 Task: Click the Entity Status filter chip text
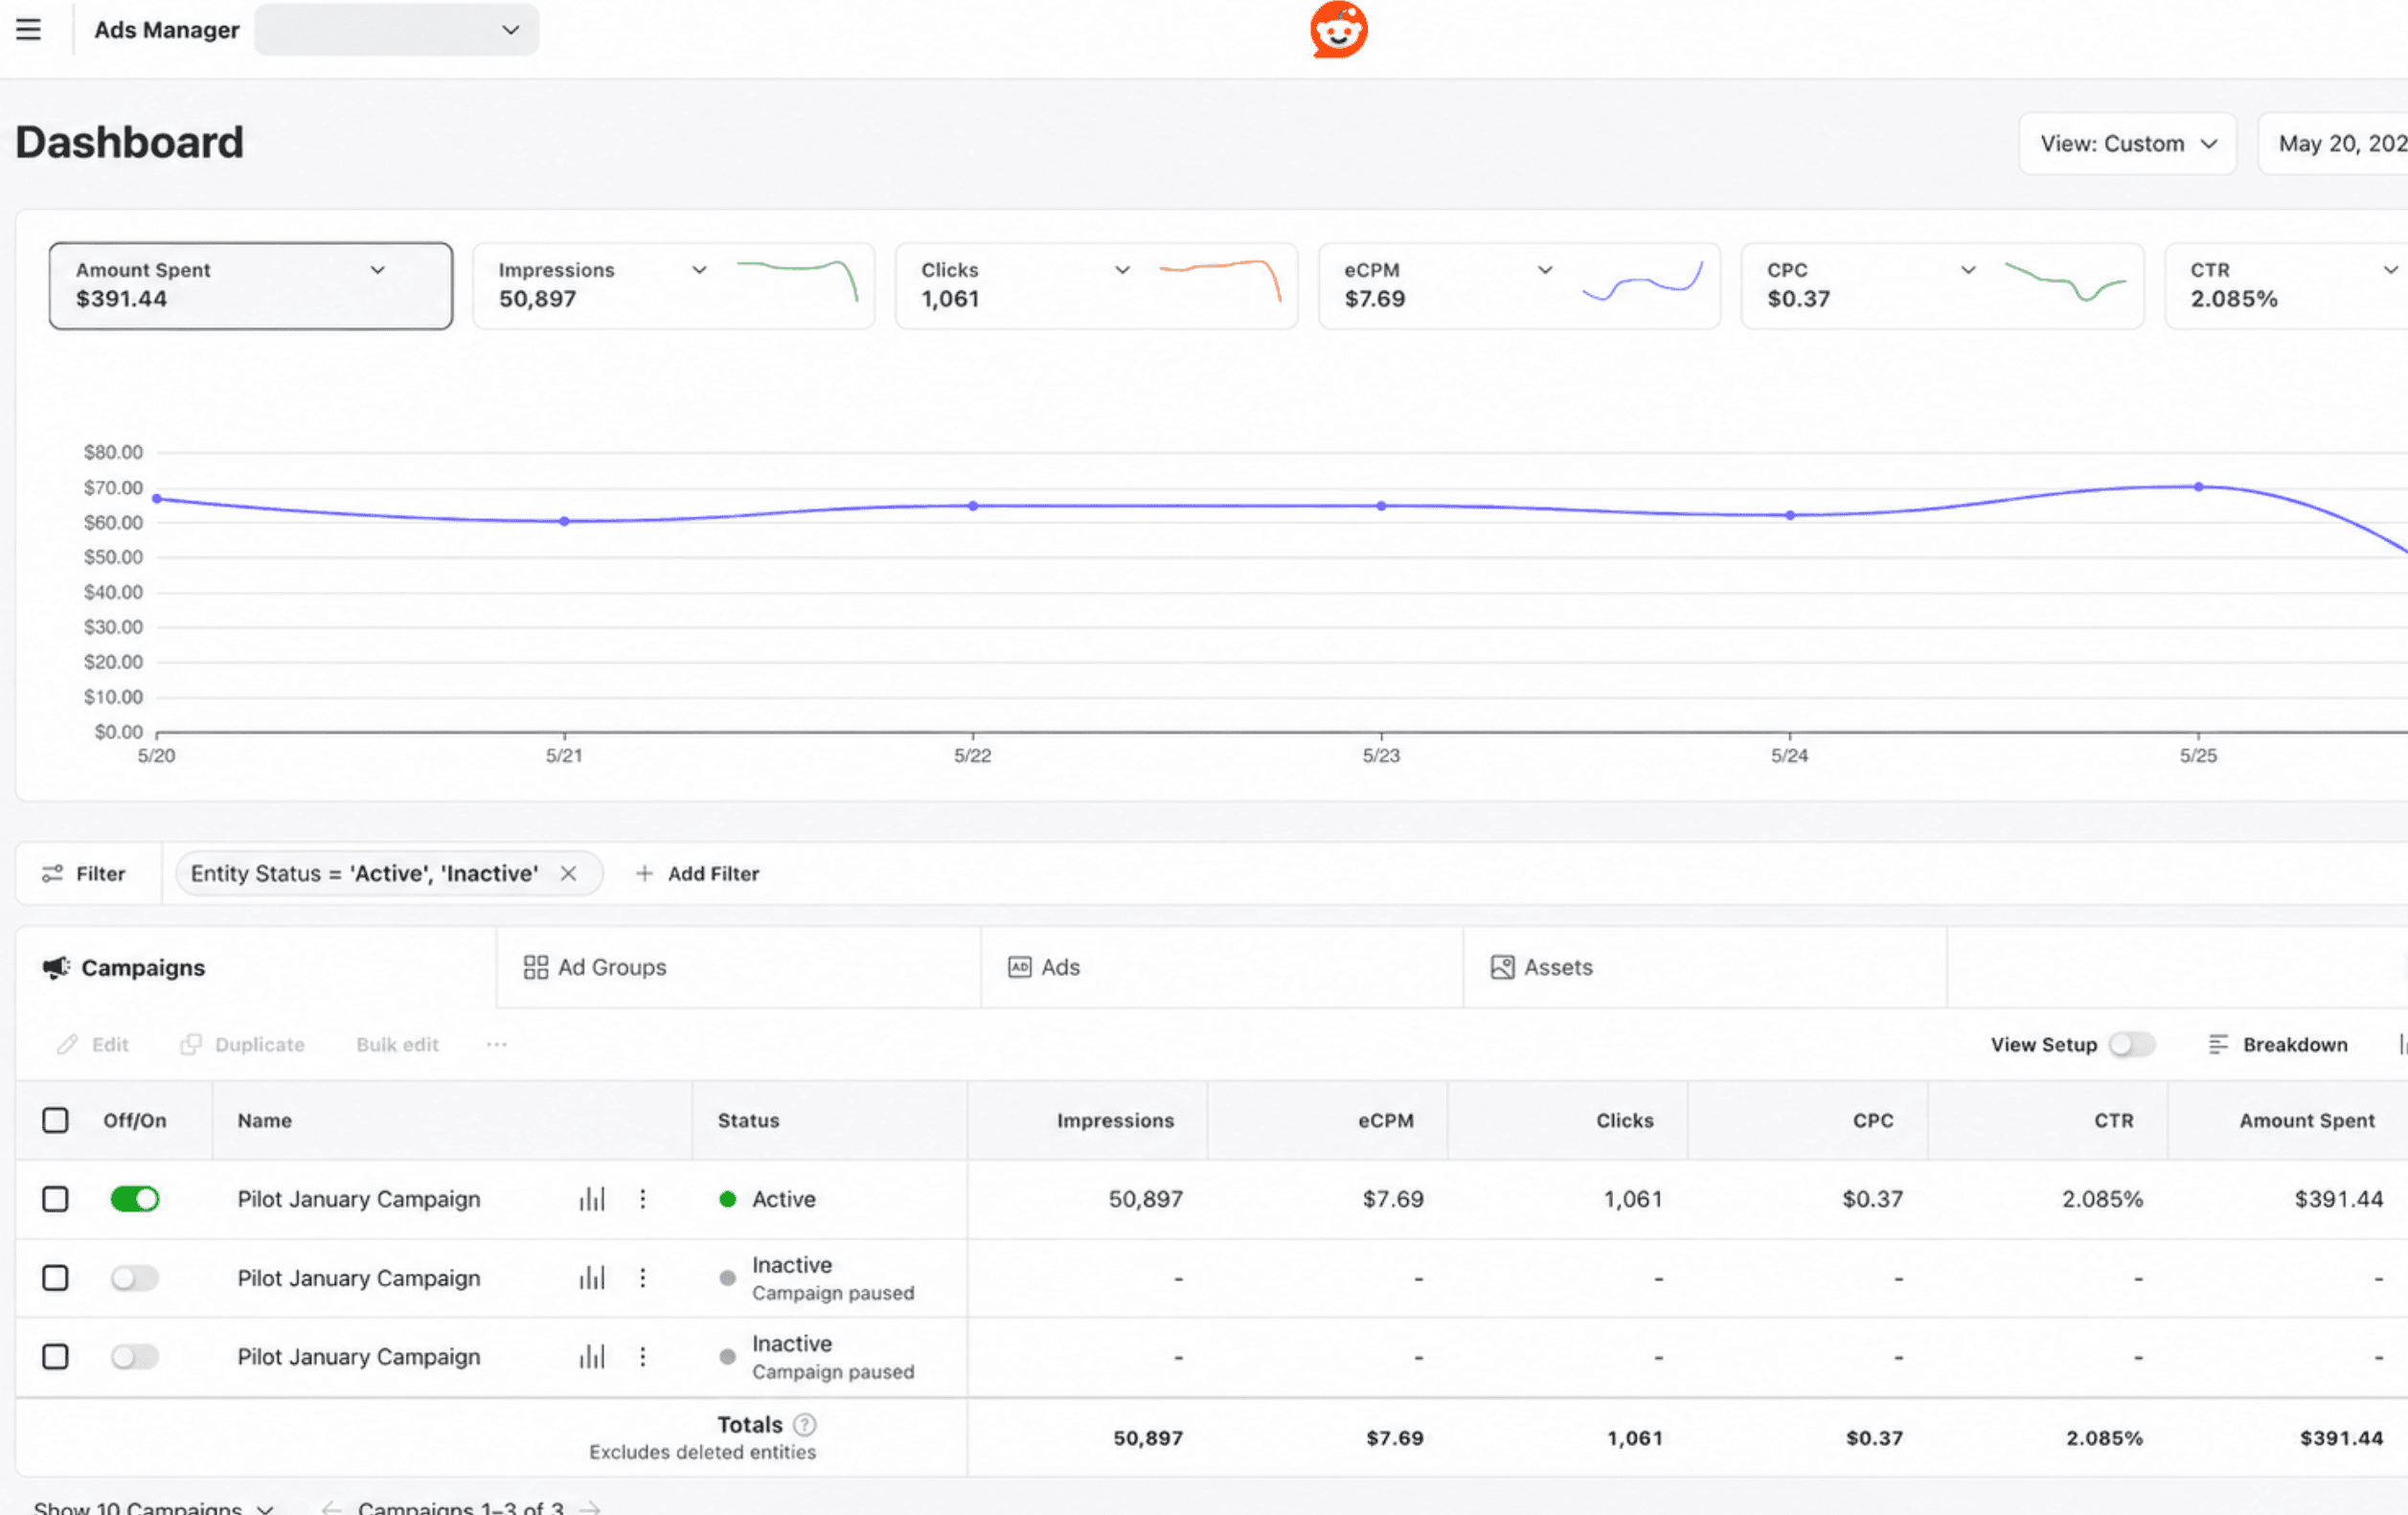pyautogui.click(x=364, y=873)
